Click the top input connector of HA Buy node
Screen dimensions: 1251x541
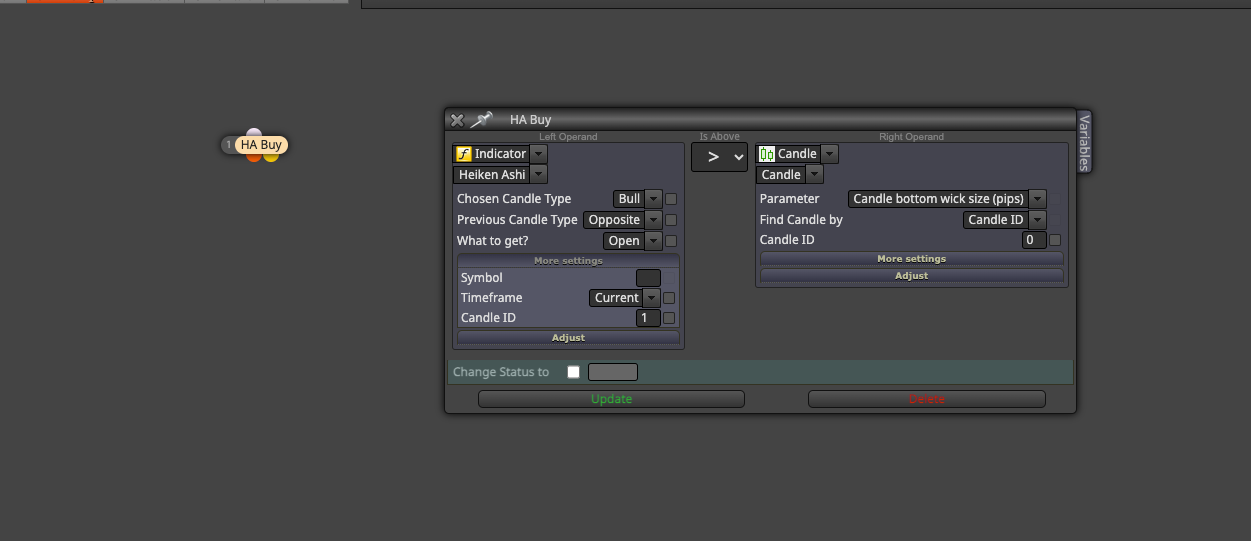tap(254, 133)
